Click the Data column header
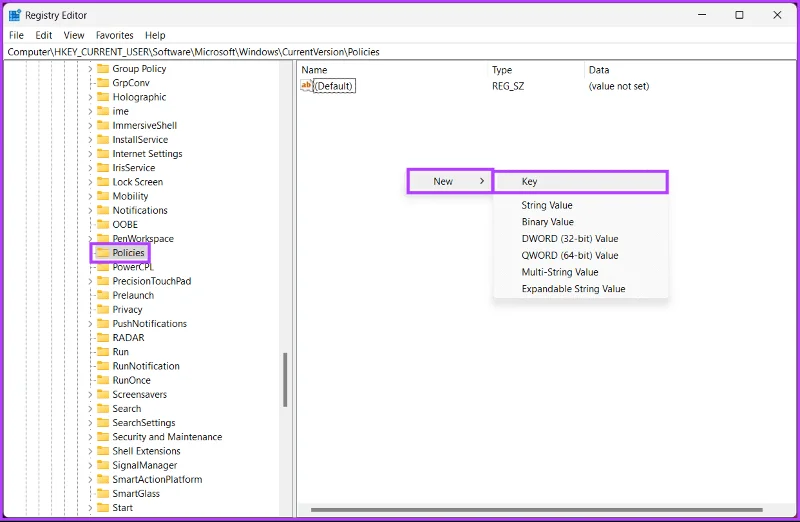The width and height of the screenshot is (800, 522). 690,70
